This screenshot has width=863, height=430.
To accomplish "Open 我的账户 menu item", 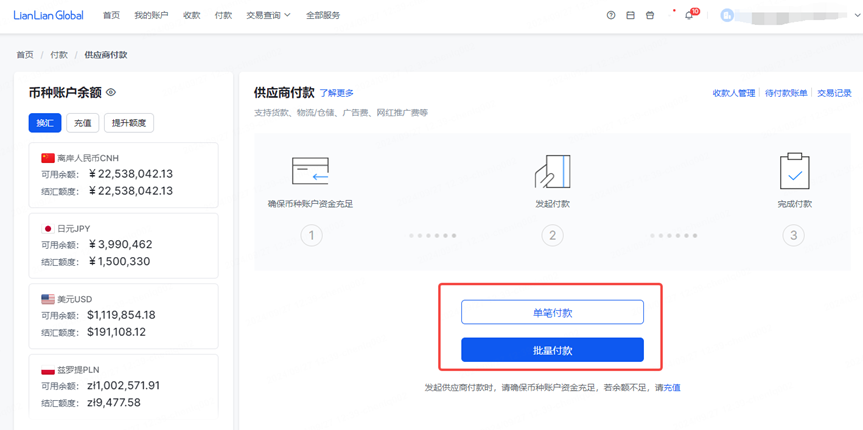I will coord(151,15).
